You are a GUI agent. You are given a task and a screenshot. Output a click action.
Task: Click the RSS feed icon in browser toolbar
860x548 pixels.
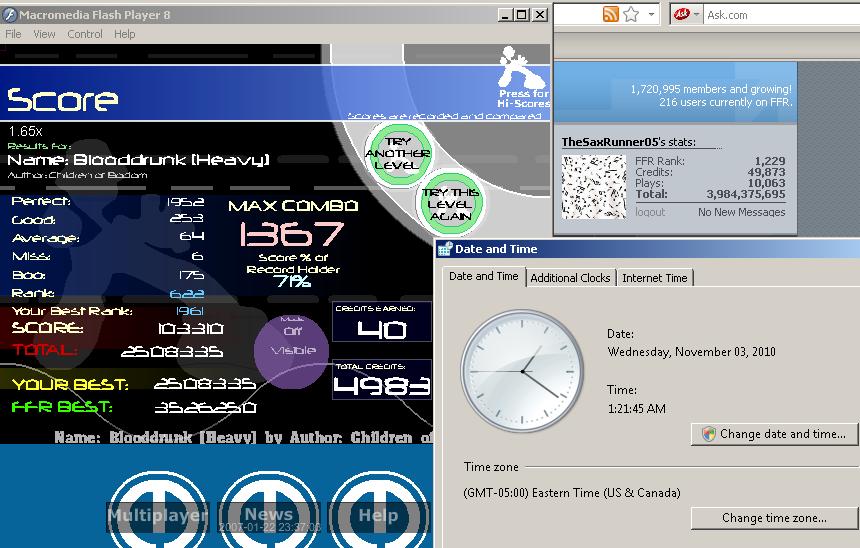610,14
